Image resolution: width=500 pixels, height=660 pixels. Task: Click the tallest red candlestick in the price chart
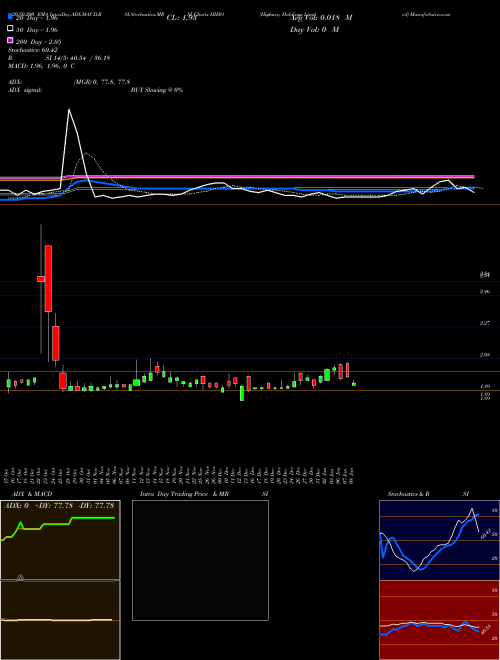[48, 279]
